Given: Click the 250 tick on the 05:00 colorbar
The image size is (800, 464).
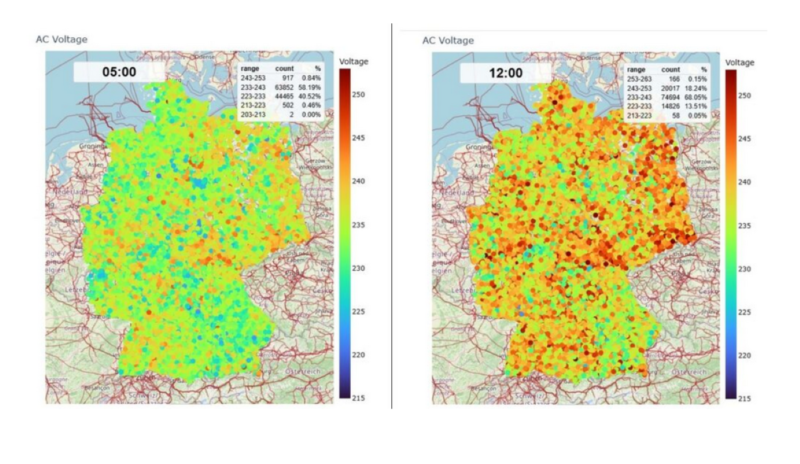Looking at the screenshot, I should point(358,94).
